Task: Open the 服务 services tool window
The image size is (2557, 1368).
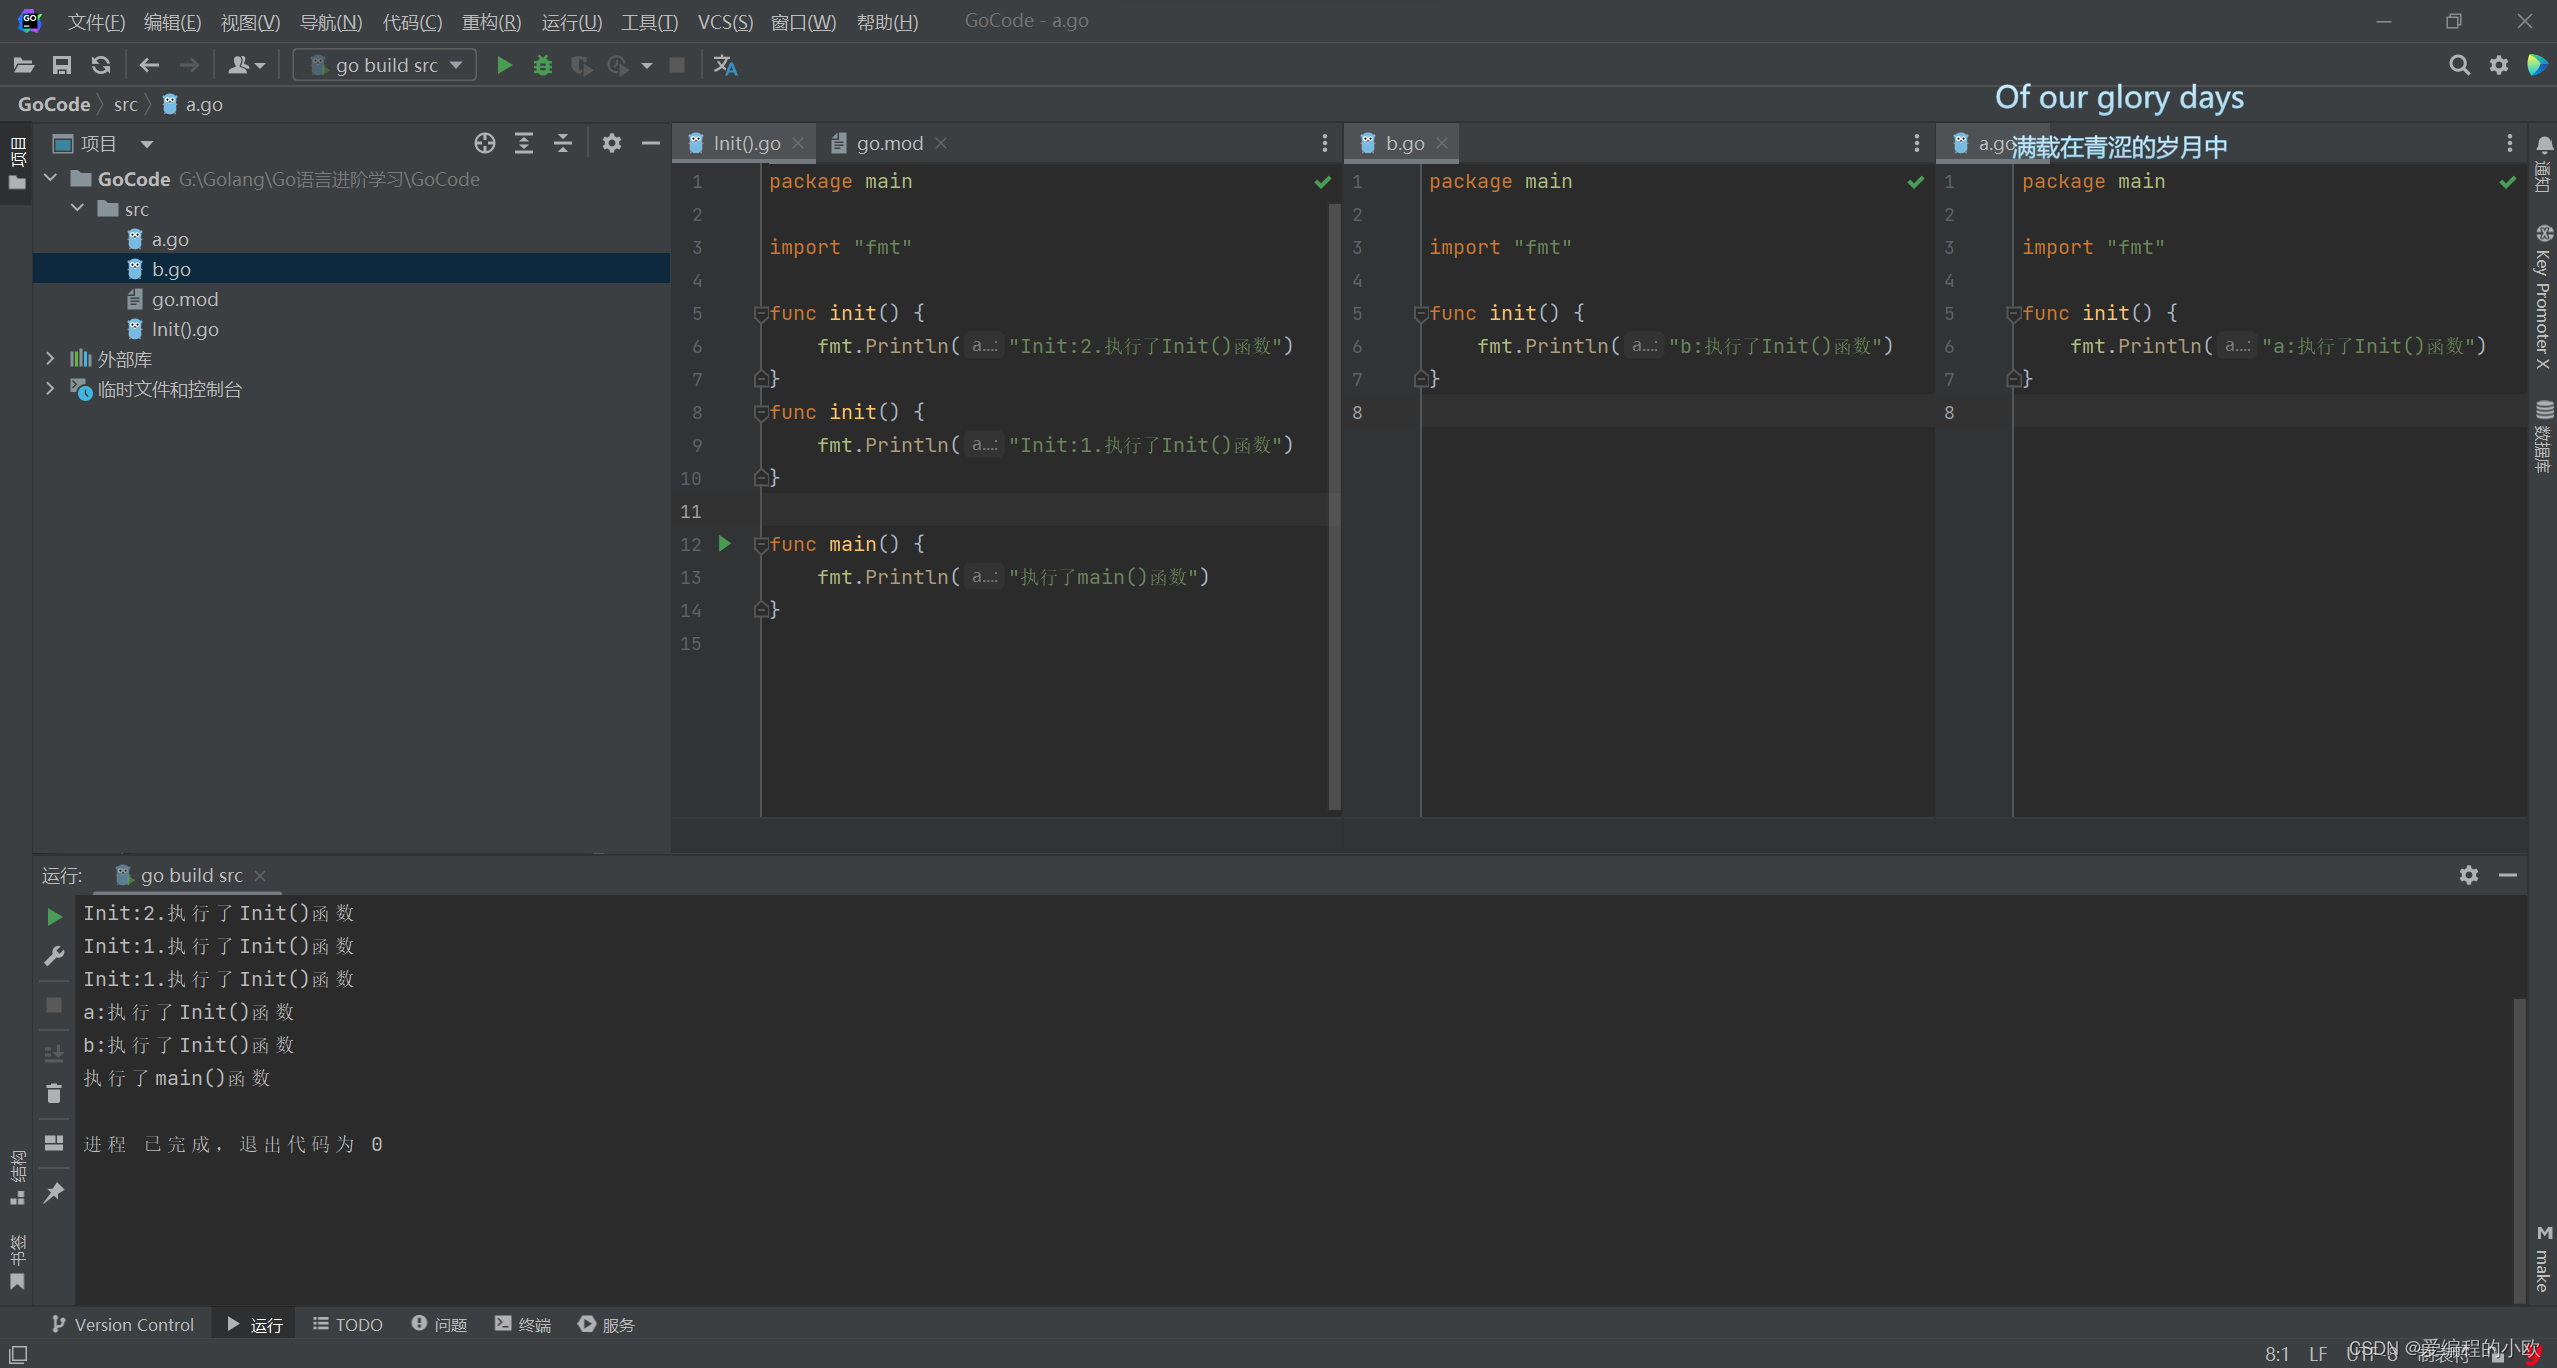Action: 607,1324
